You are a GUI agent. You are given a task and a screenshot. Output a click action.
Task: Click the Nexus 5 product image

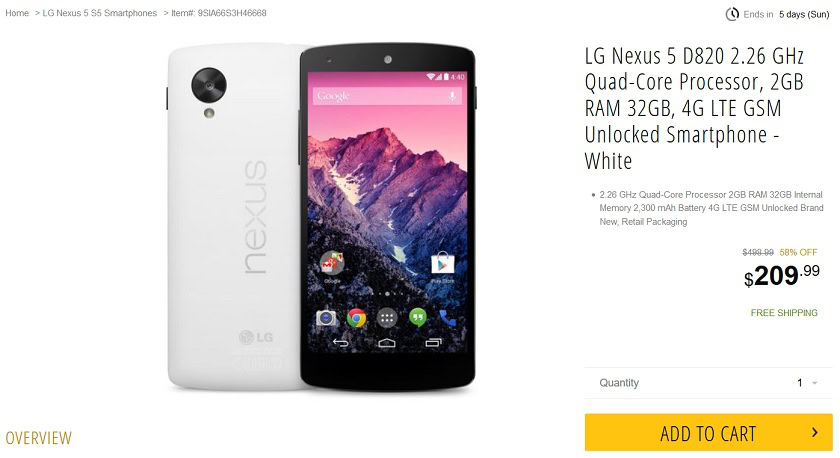click(x=321, y=217)
